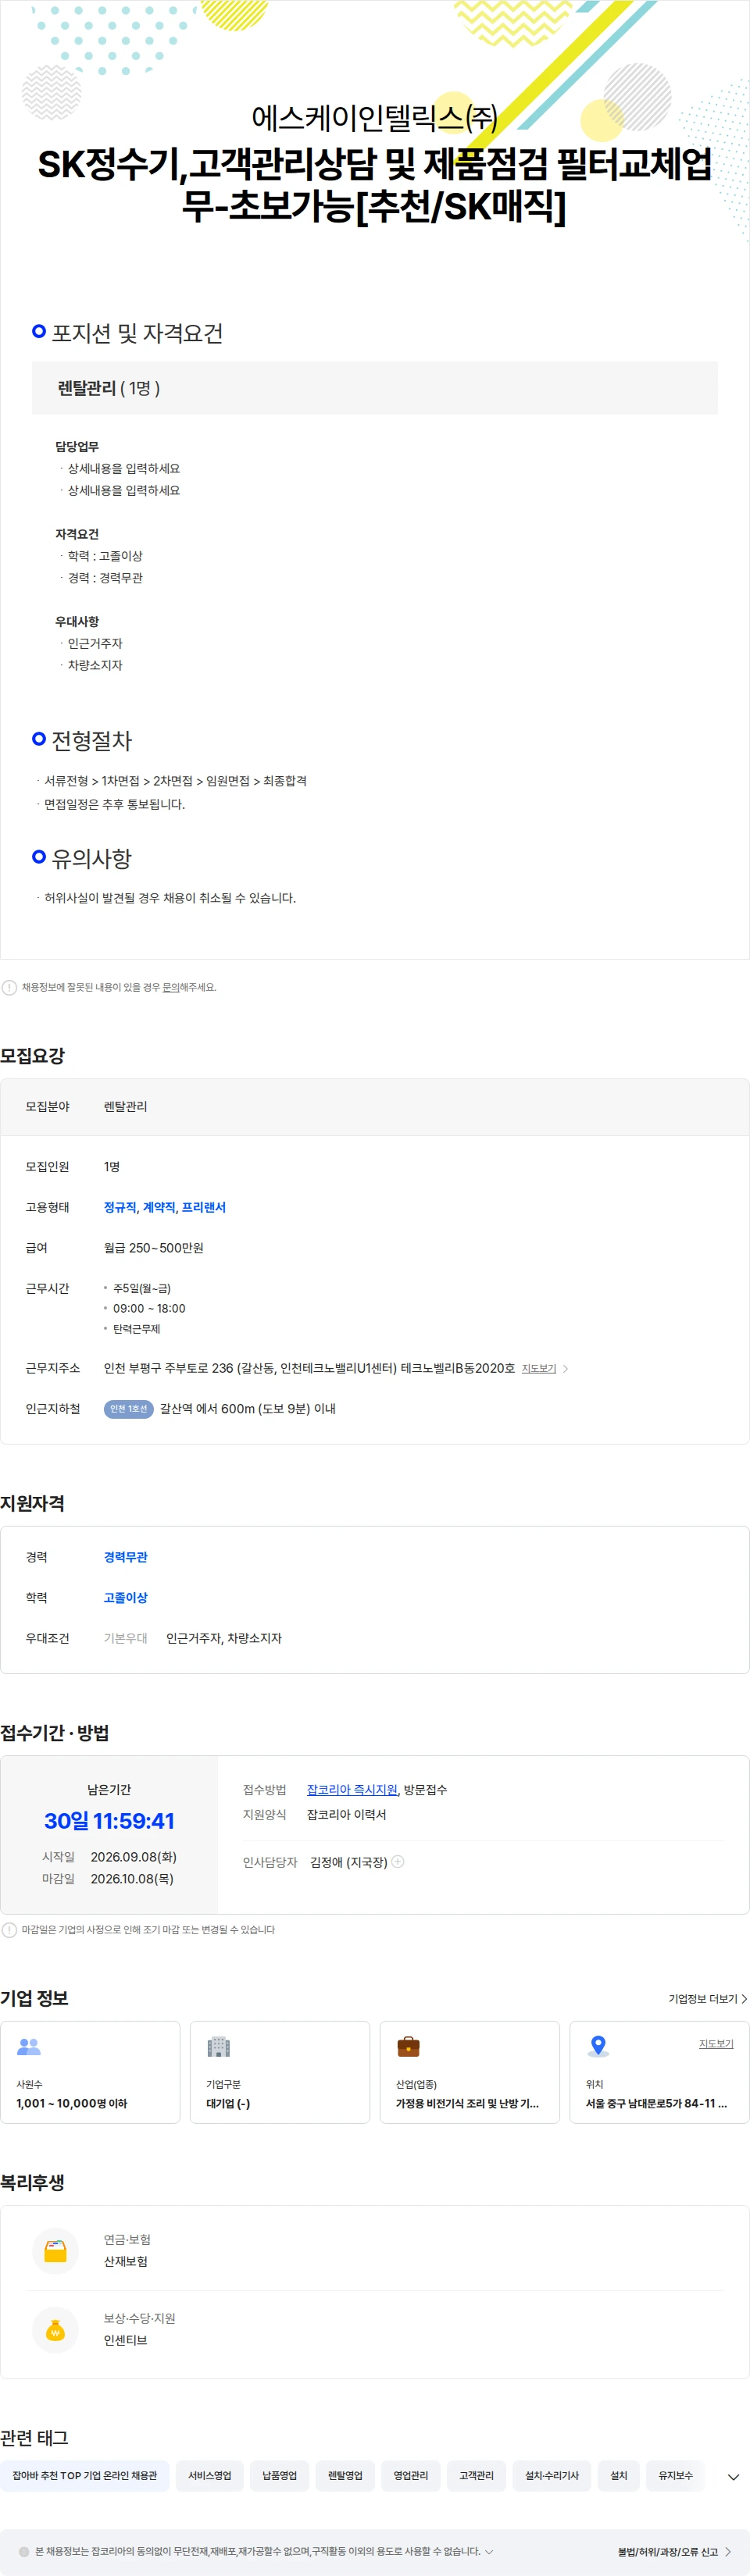Select the 고객관리 tag
Image resolution: width=750 pixels, height=2576 pixels.
pyautogui.click(x=476, y=2475)
